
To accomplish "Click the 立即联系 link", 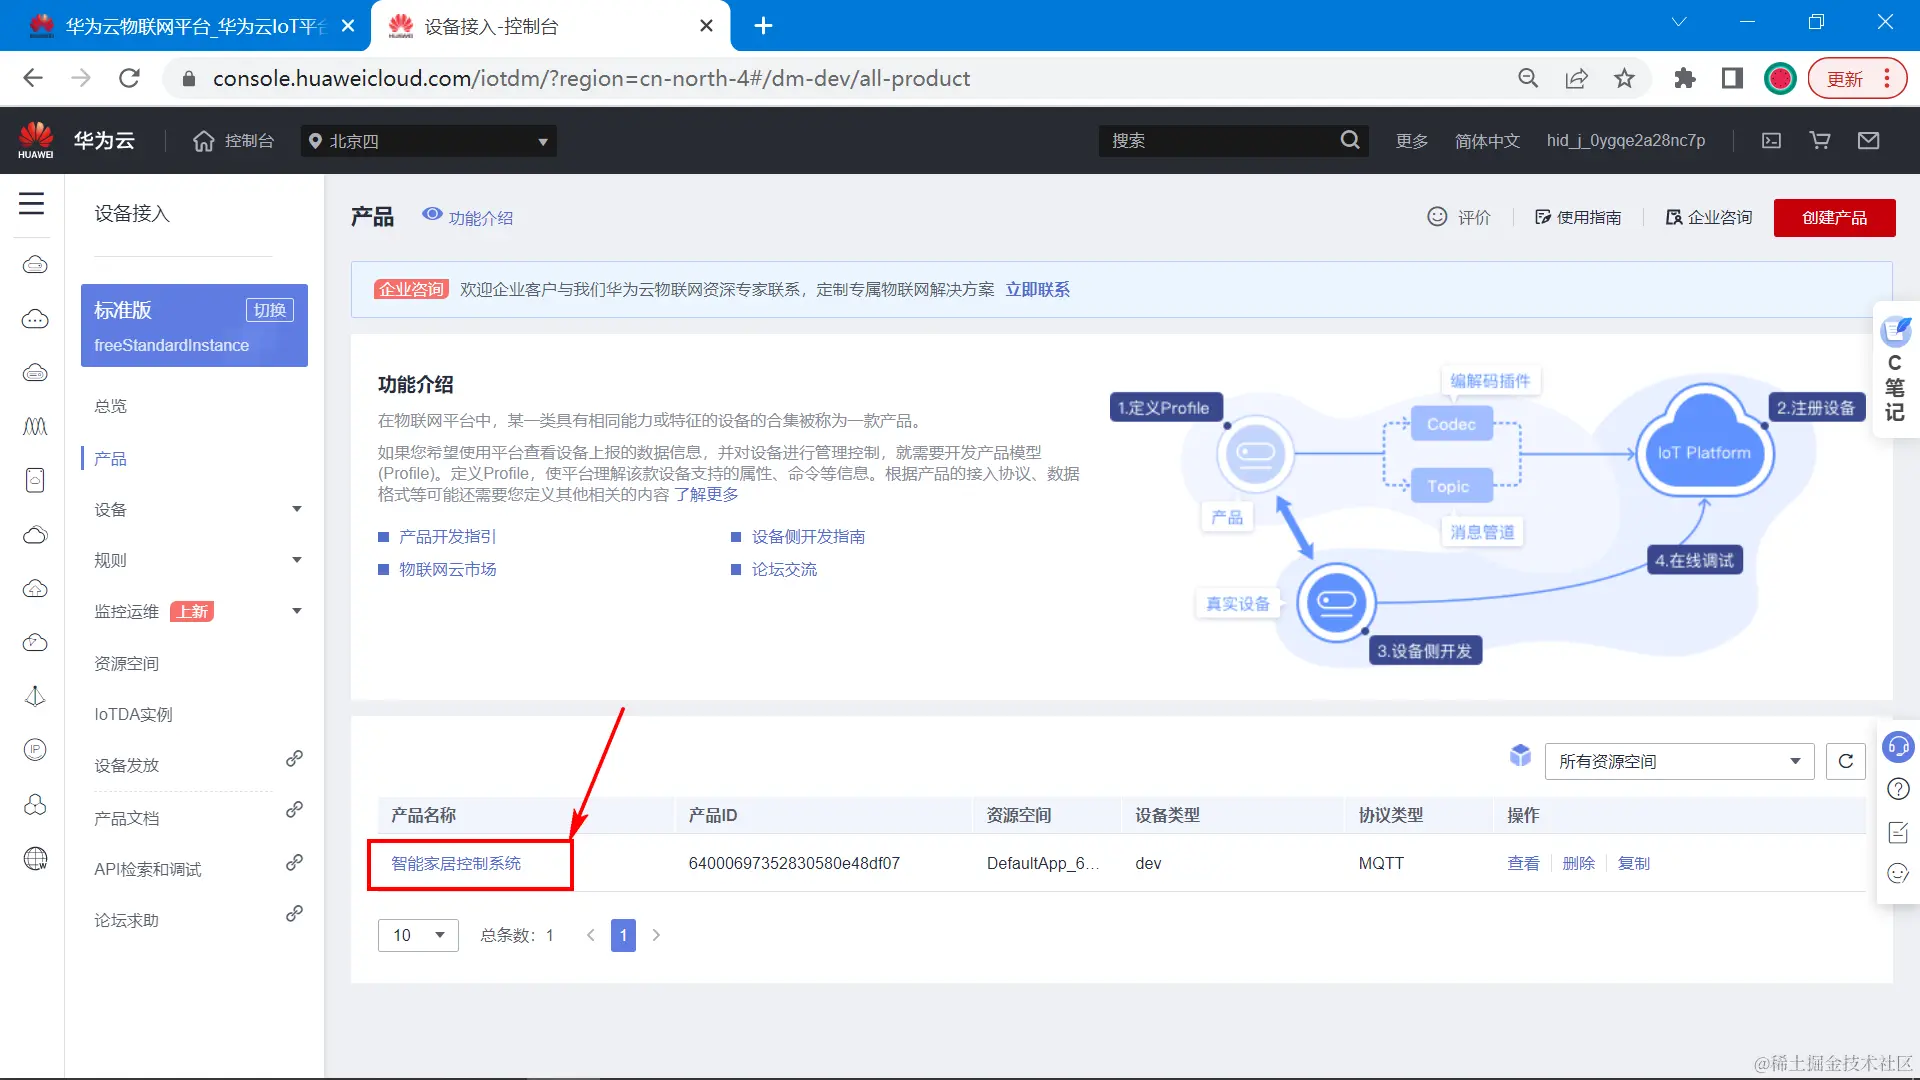I will coord(1037,289).
